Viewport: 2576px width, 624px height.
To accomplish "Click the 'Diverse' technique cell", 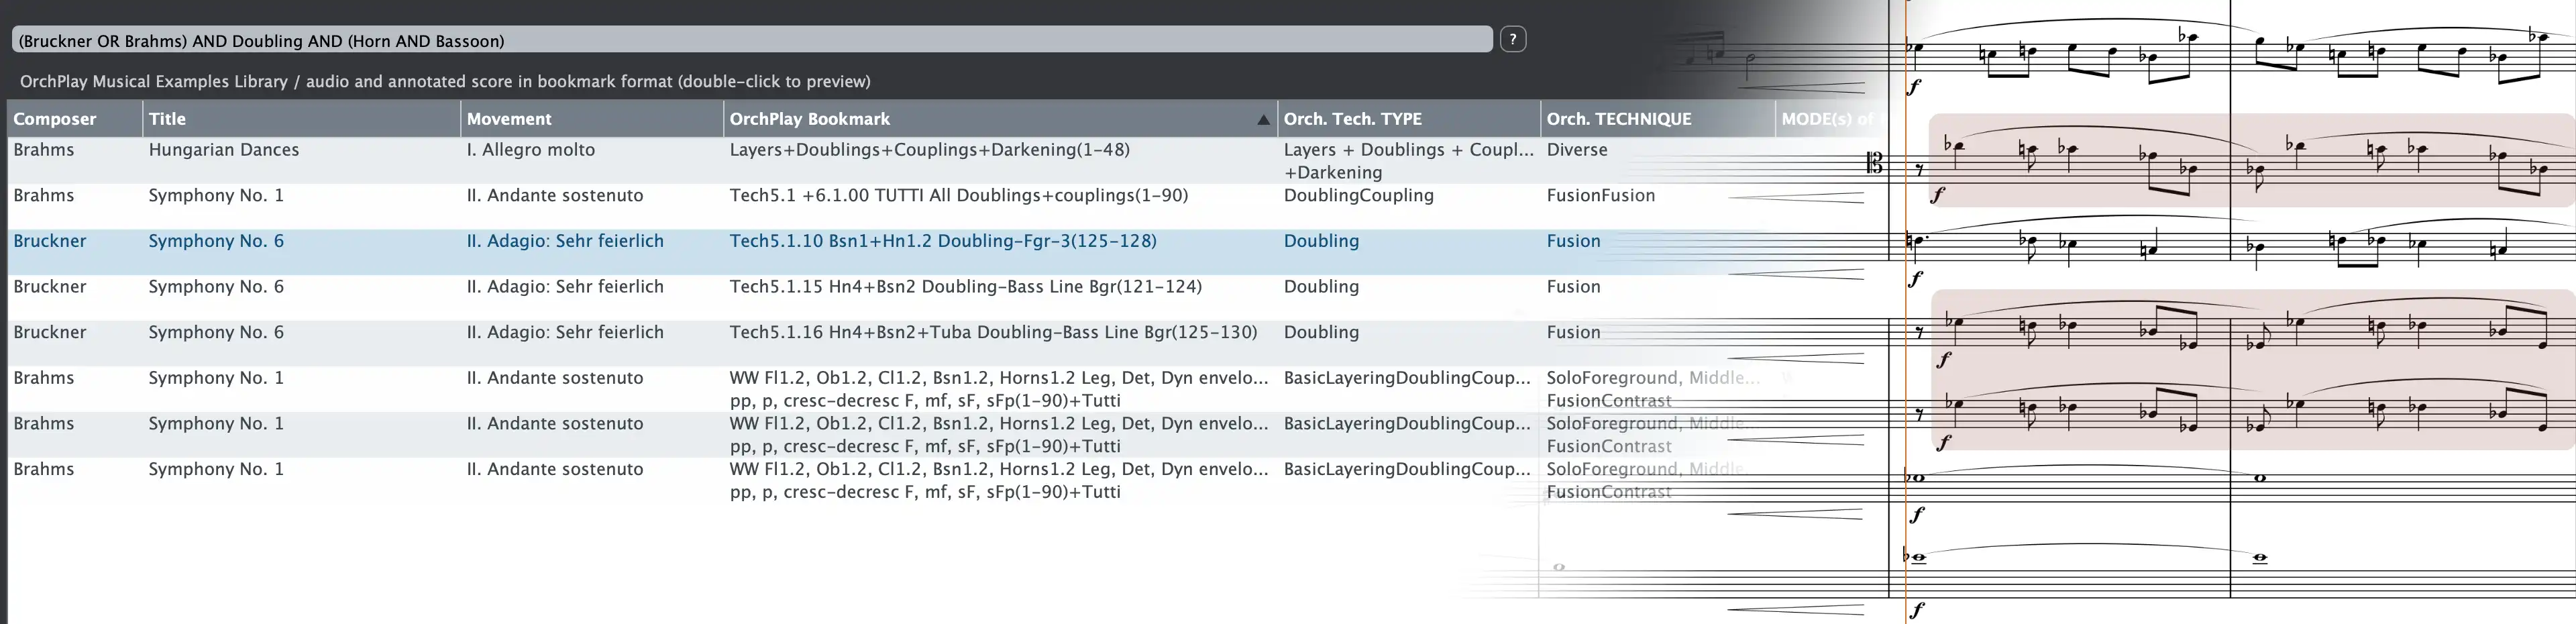I will (1576, 150).
